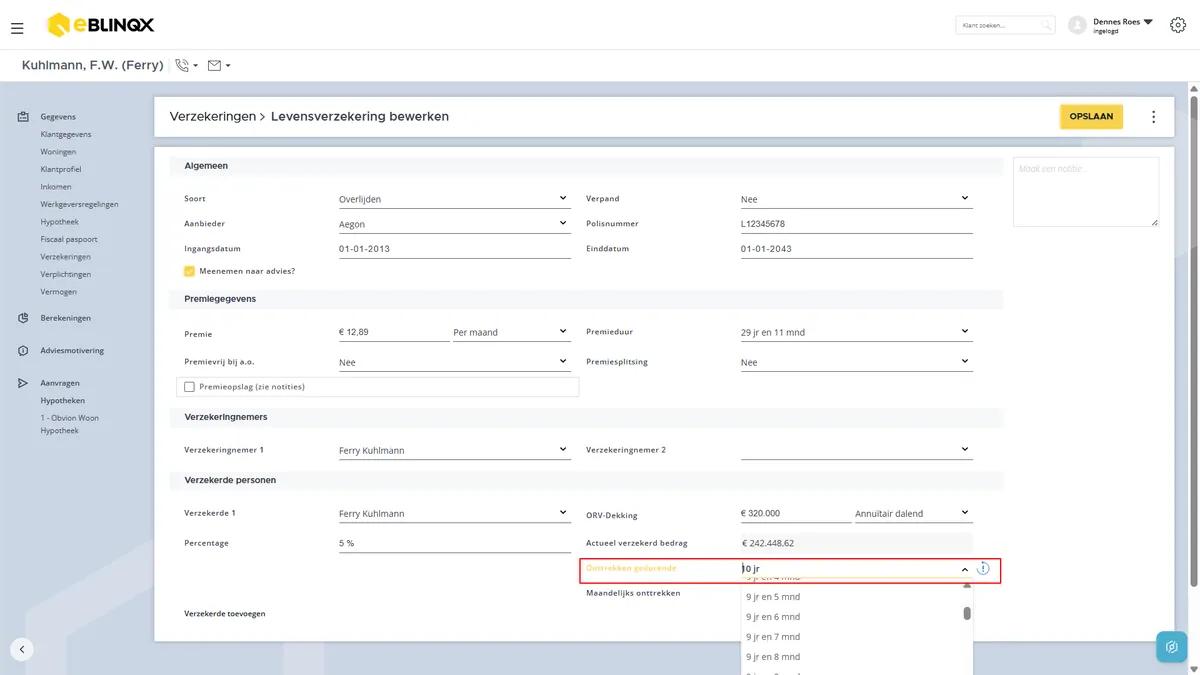Open the three-dot more options menu
Screen dimensions: 1200x675
(1153, 117)
